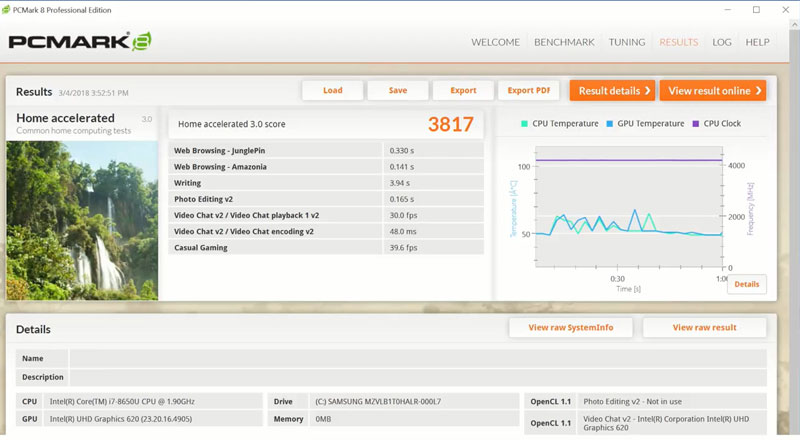The image size is (800, 440).
Task: Click the result date 3/4/2018 text
Action: pos(93,93)
